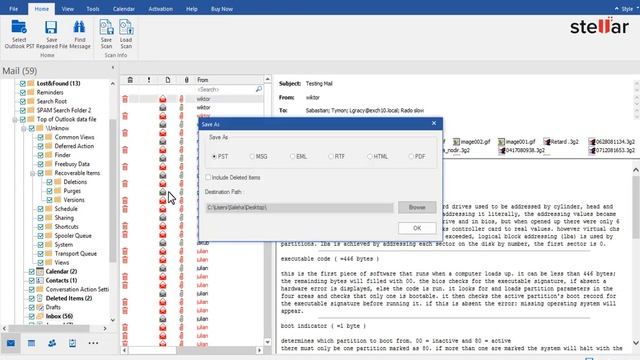Select the Freebusy Data folder

[x=72, y=164]
